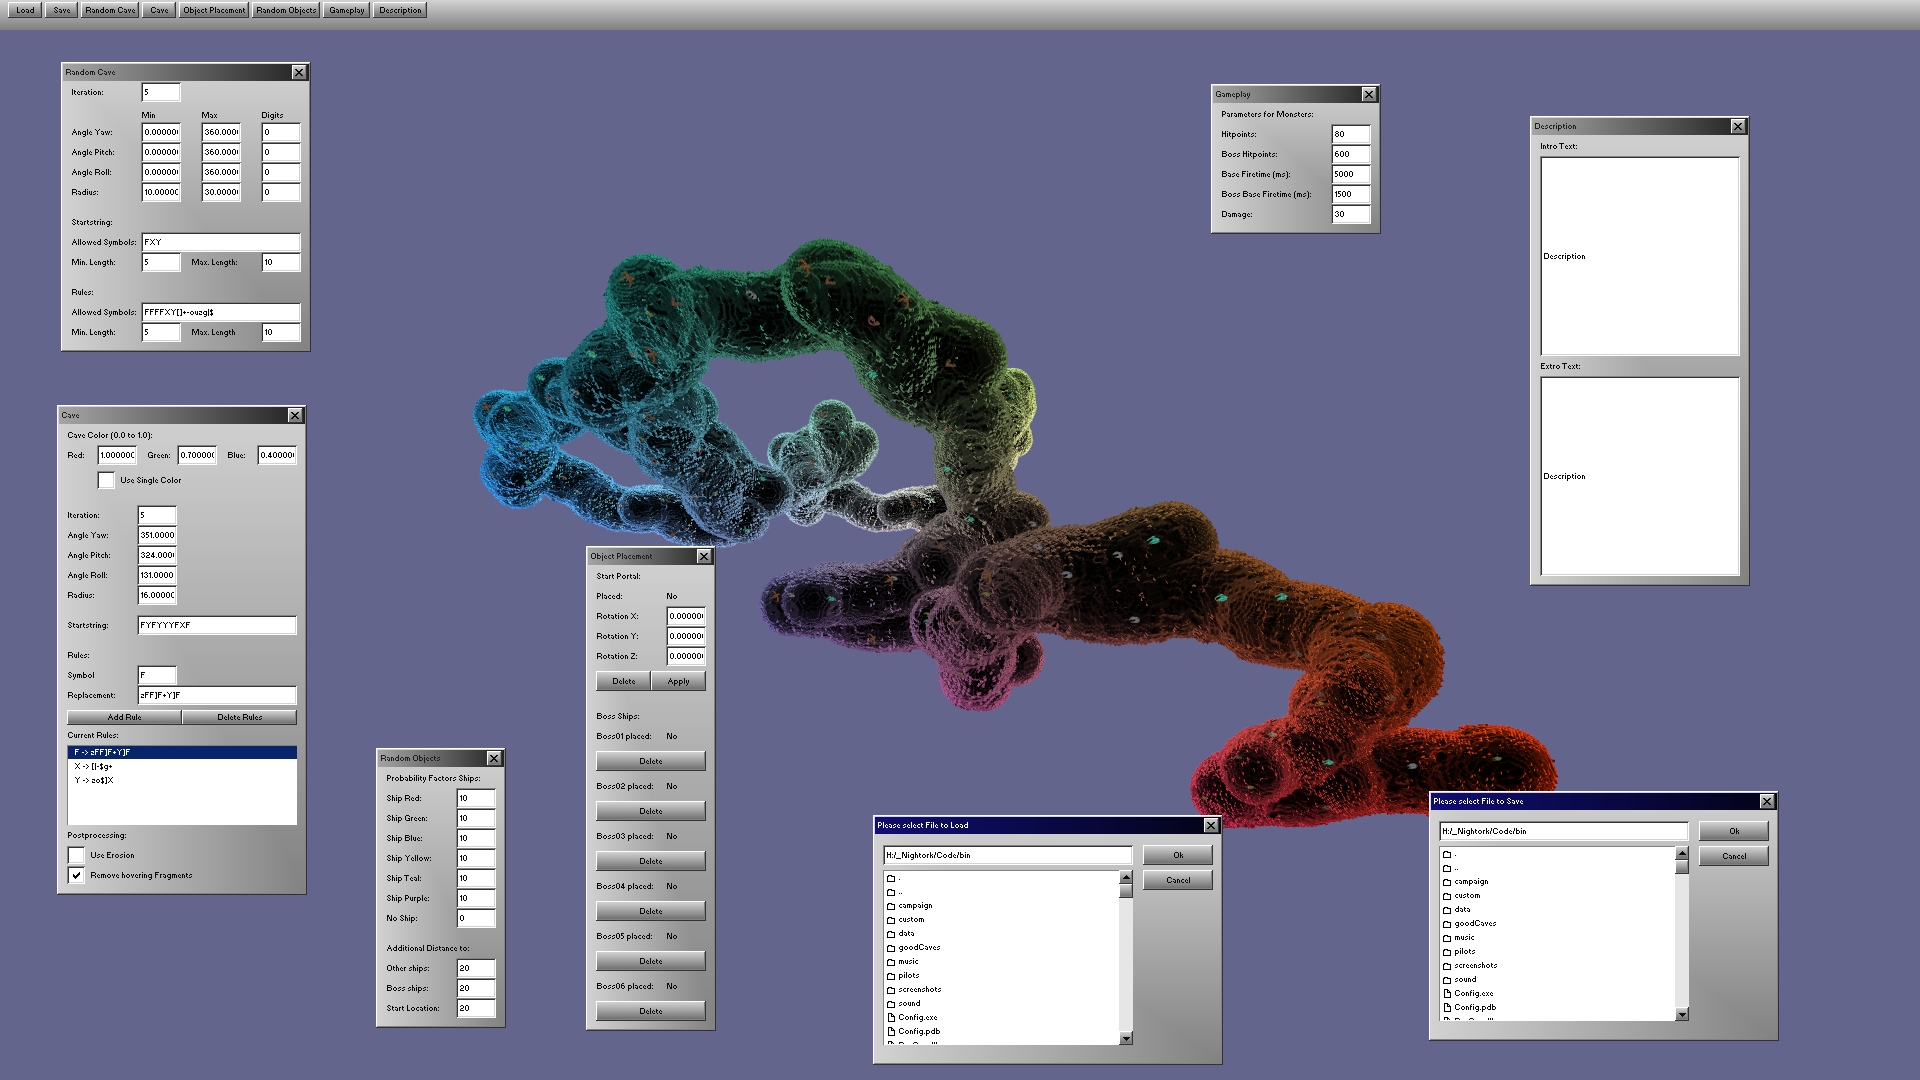Open the Gameplay toolbar button
The height and width of the screenshot is (1080, 1920).
point(345,10)
